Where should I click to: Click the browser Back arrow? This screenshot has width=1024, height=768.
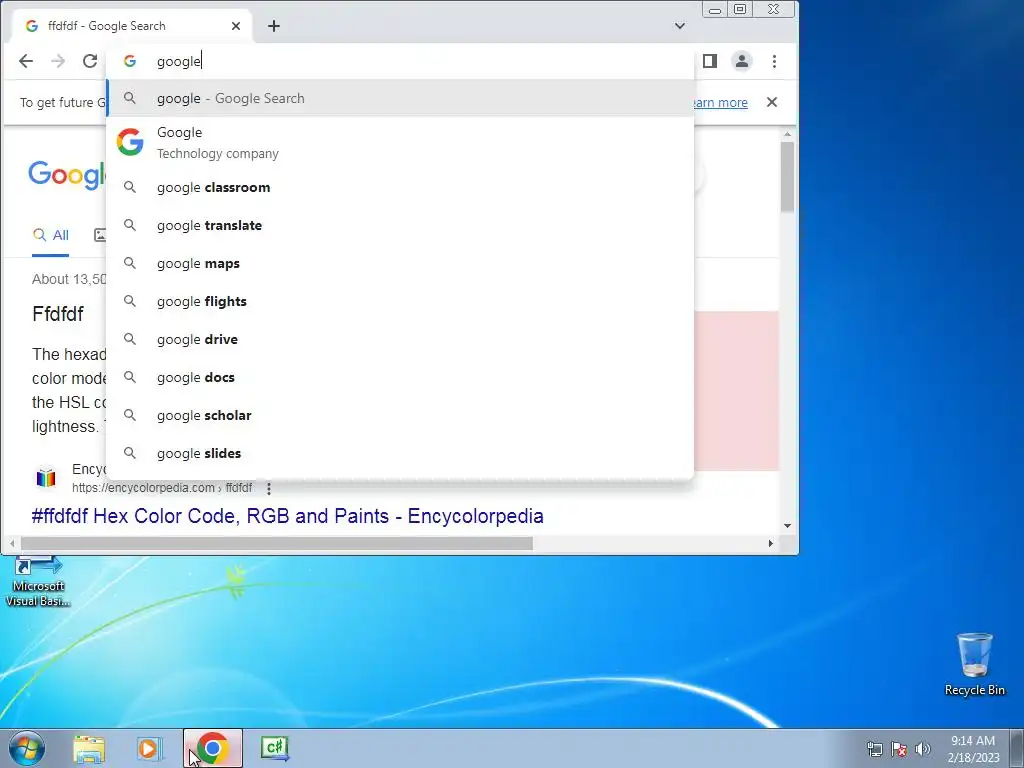tap(25, 61)
